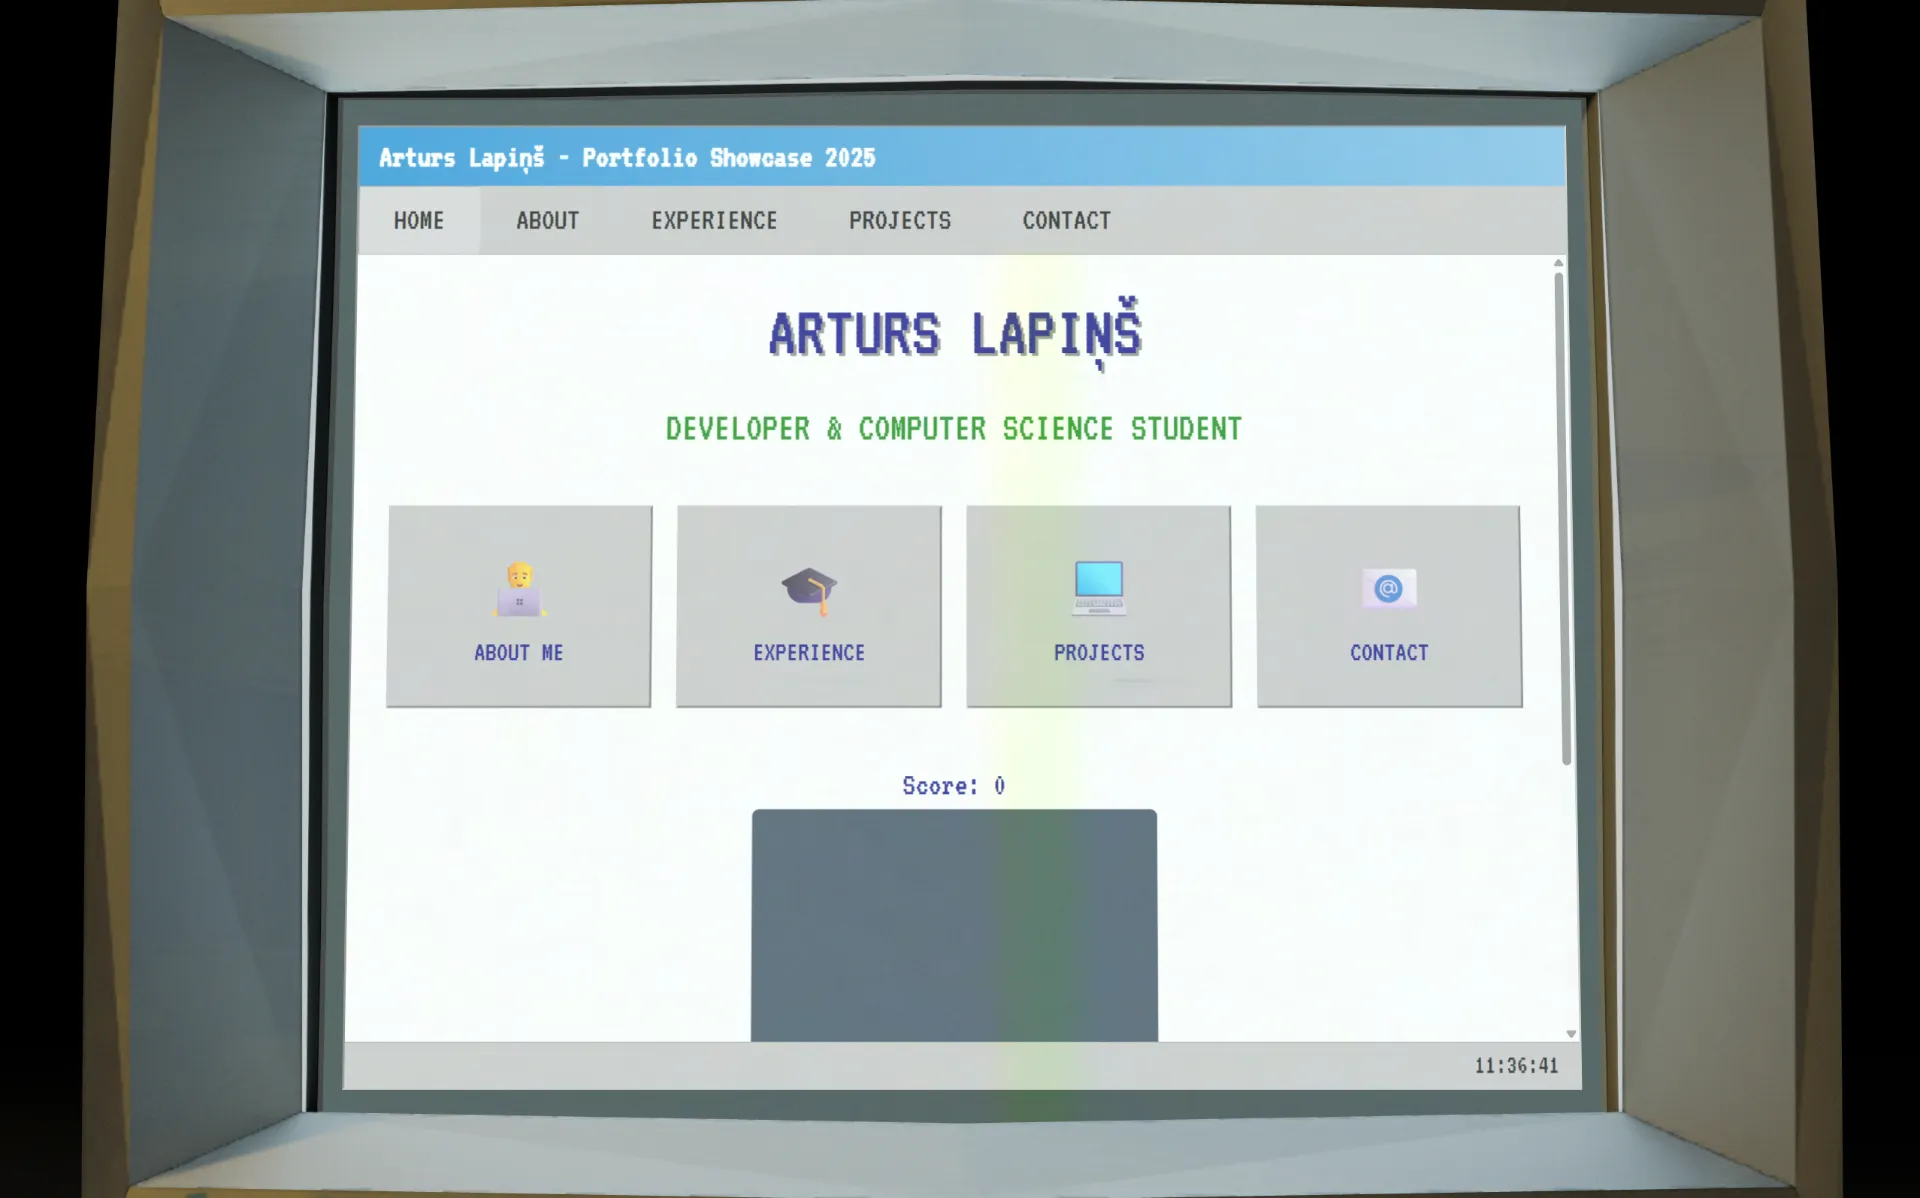Screen dimensions: 1920x1198
Task: Click the scrollbar down arrow
Action: tap(1571, 1034)
